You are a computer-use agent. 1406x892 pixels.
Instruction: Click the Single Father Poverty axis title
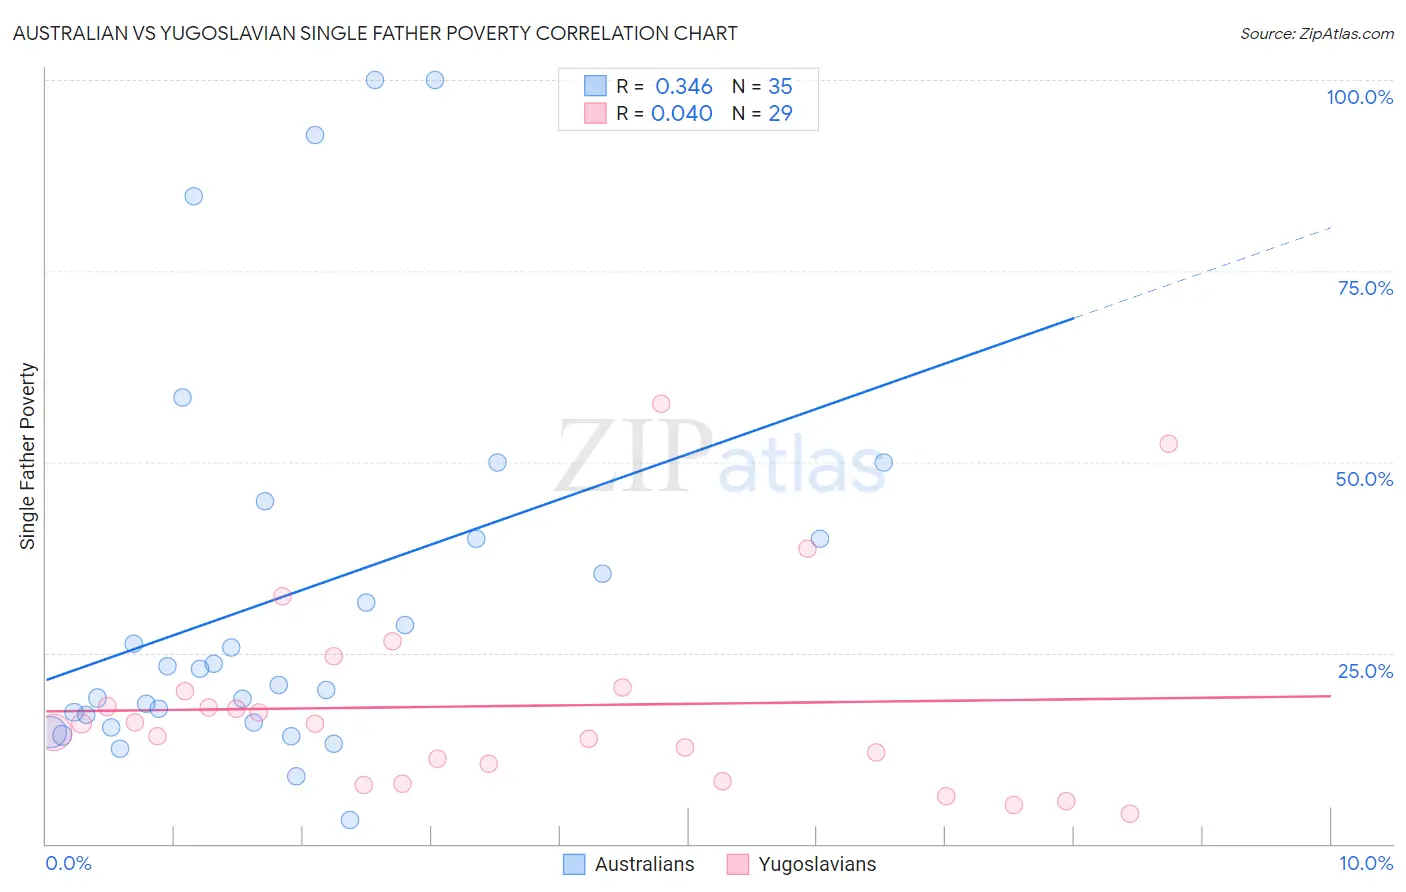point(27,456)
